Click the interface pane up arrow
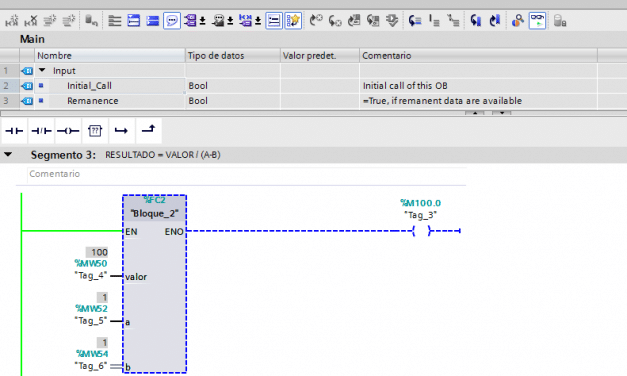This screenshot has height=376, width=627. 475,113
